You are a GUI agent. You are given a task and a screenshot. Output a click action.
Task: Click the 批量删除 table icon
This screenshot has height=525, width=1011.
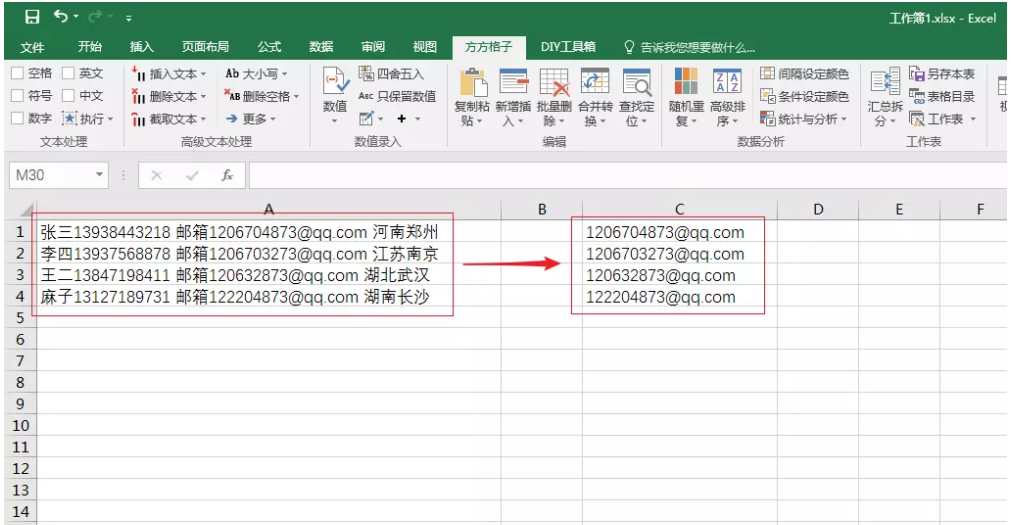pos(554,83)
